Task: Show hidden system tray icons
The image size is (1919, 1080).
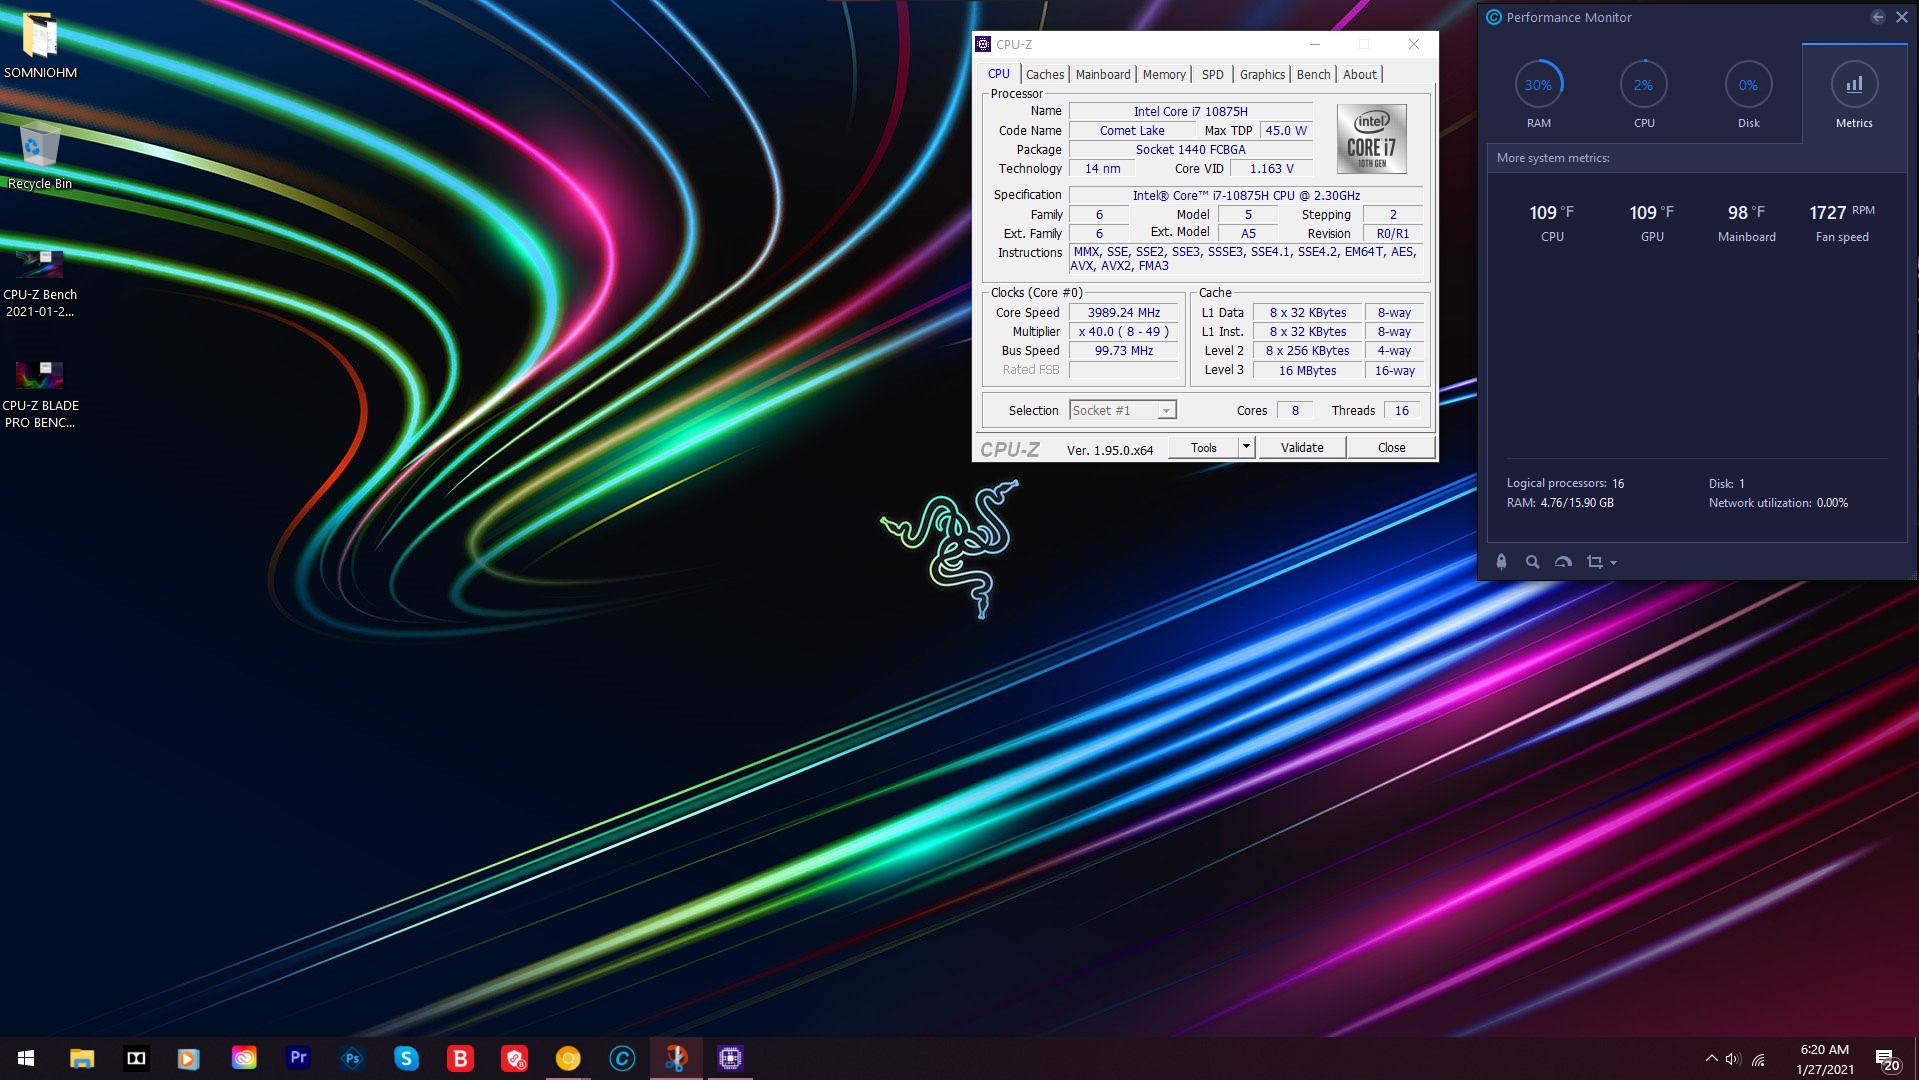Action: pos(1711,1059)
